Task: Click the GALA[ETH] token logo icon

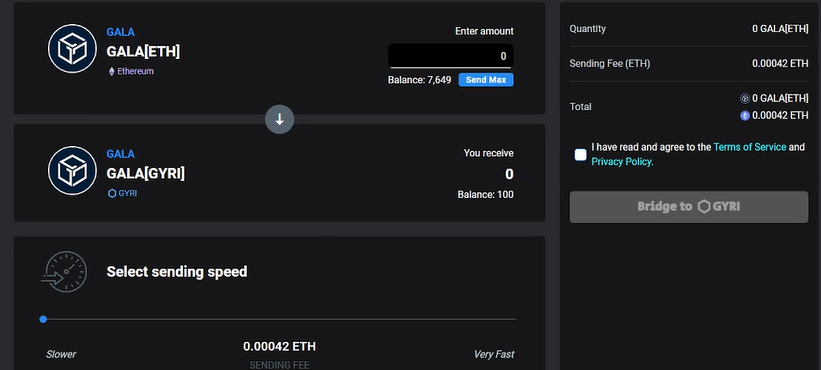Action: (72, 49)
